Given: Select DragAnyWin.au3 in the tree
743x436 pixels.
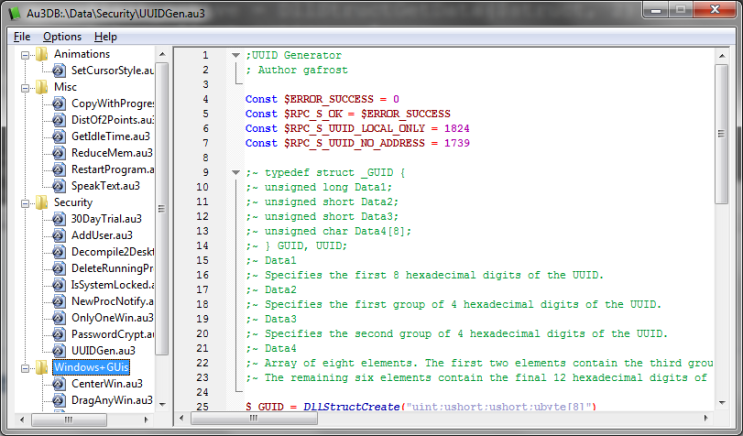Looking at the screenshot, I should [112, 400].
